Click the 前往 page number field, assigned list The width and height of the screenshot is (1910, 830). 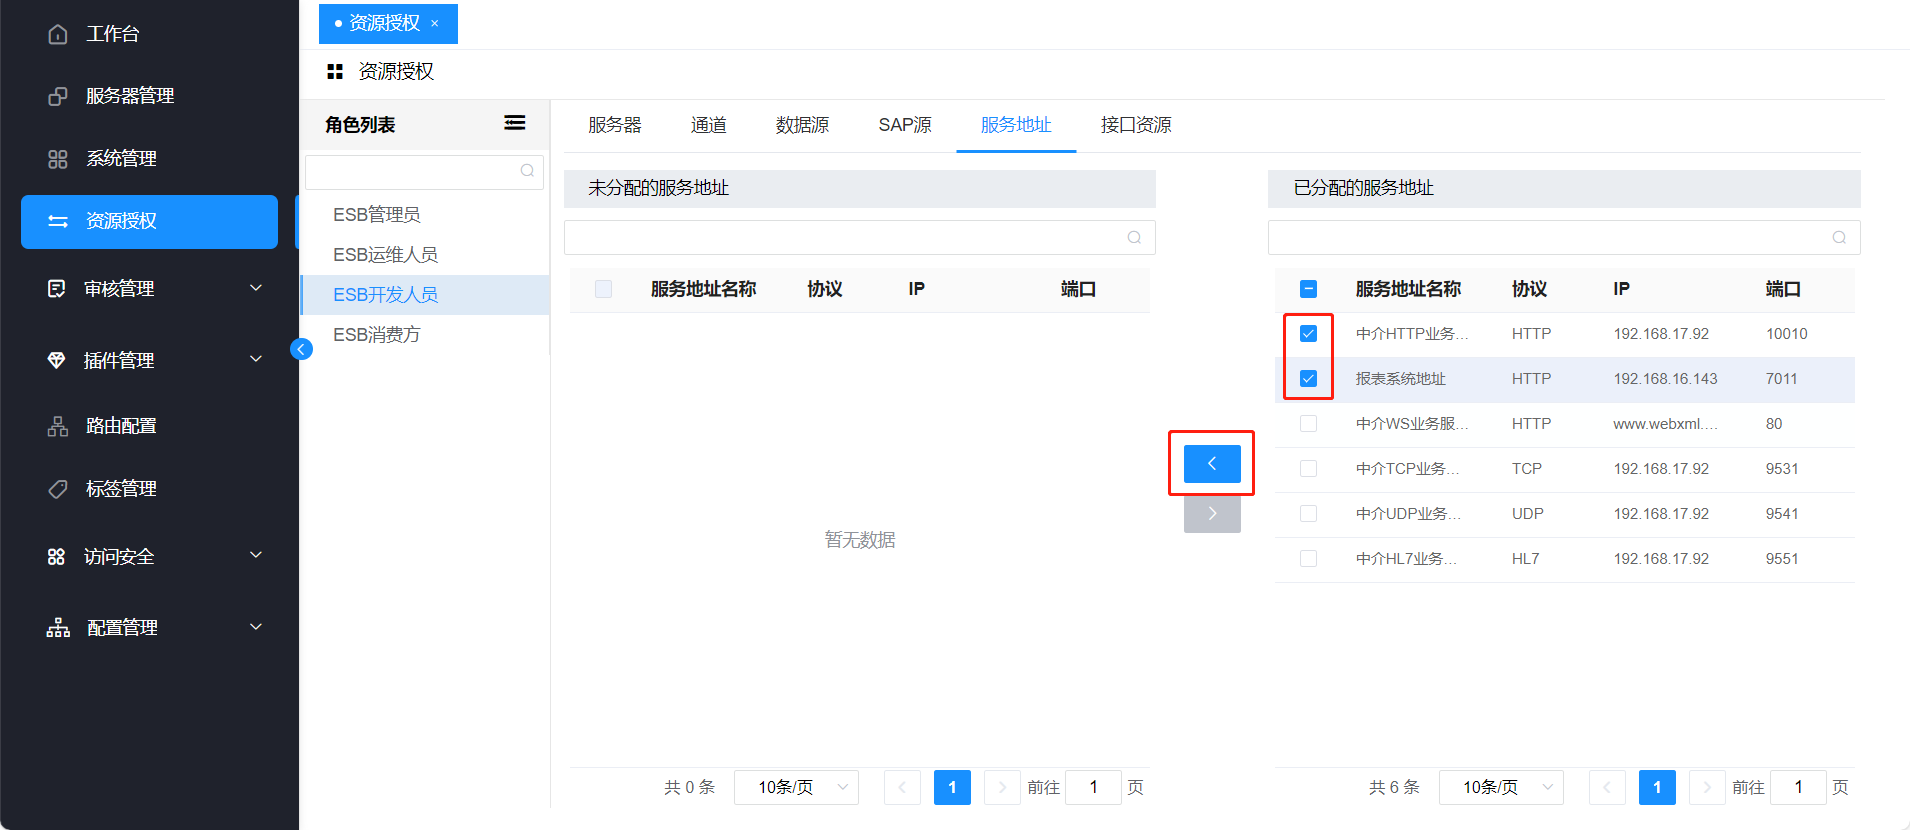[x=1798, y=788]
